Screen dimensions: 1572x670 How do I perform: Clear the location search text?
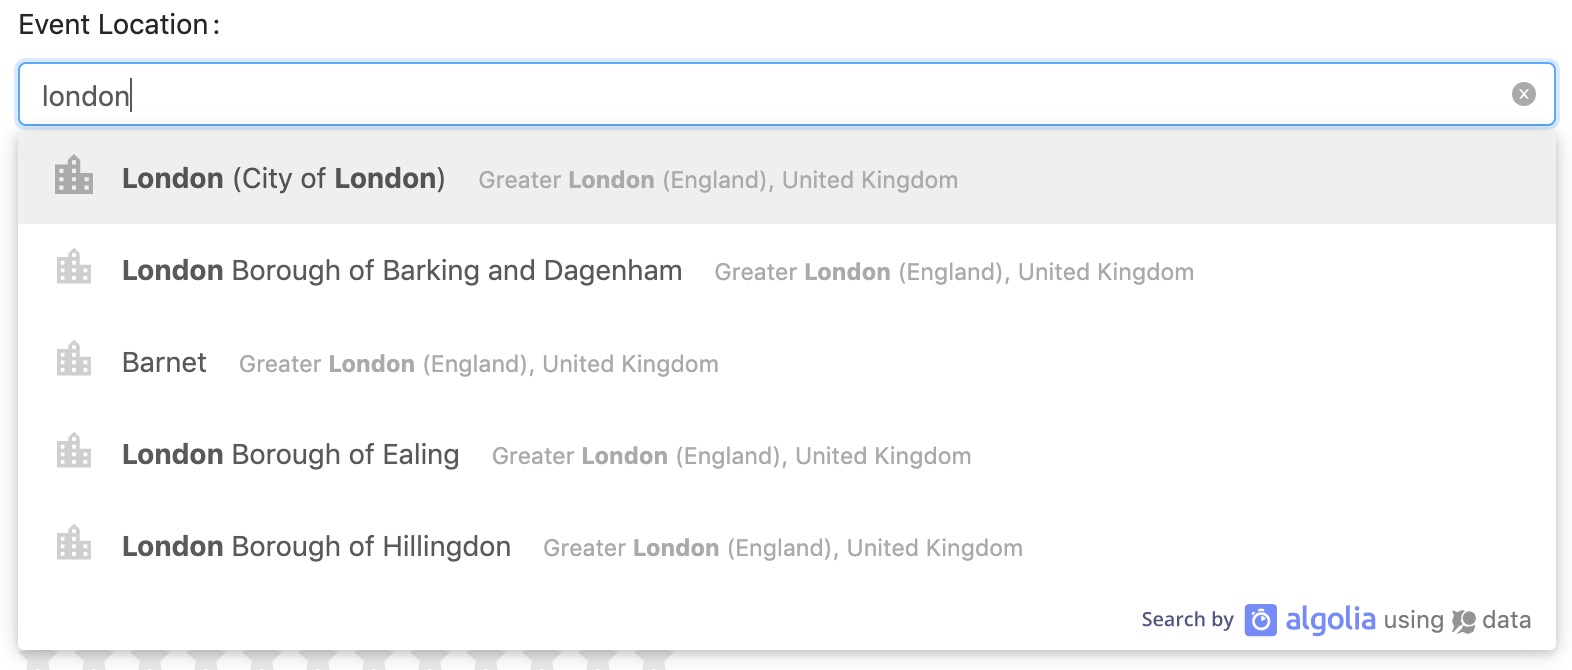pyautogui.click(x=1523, y=94)
